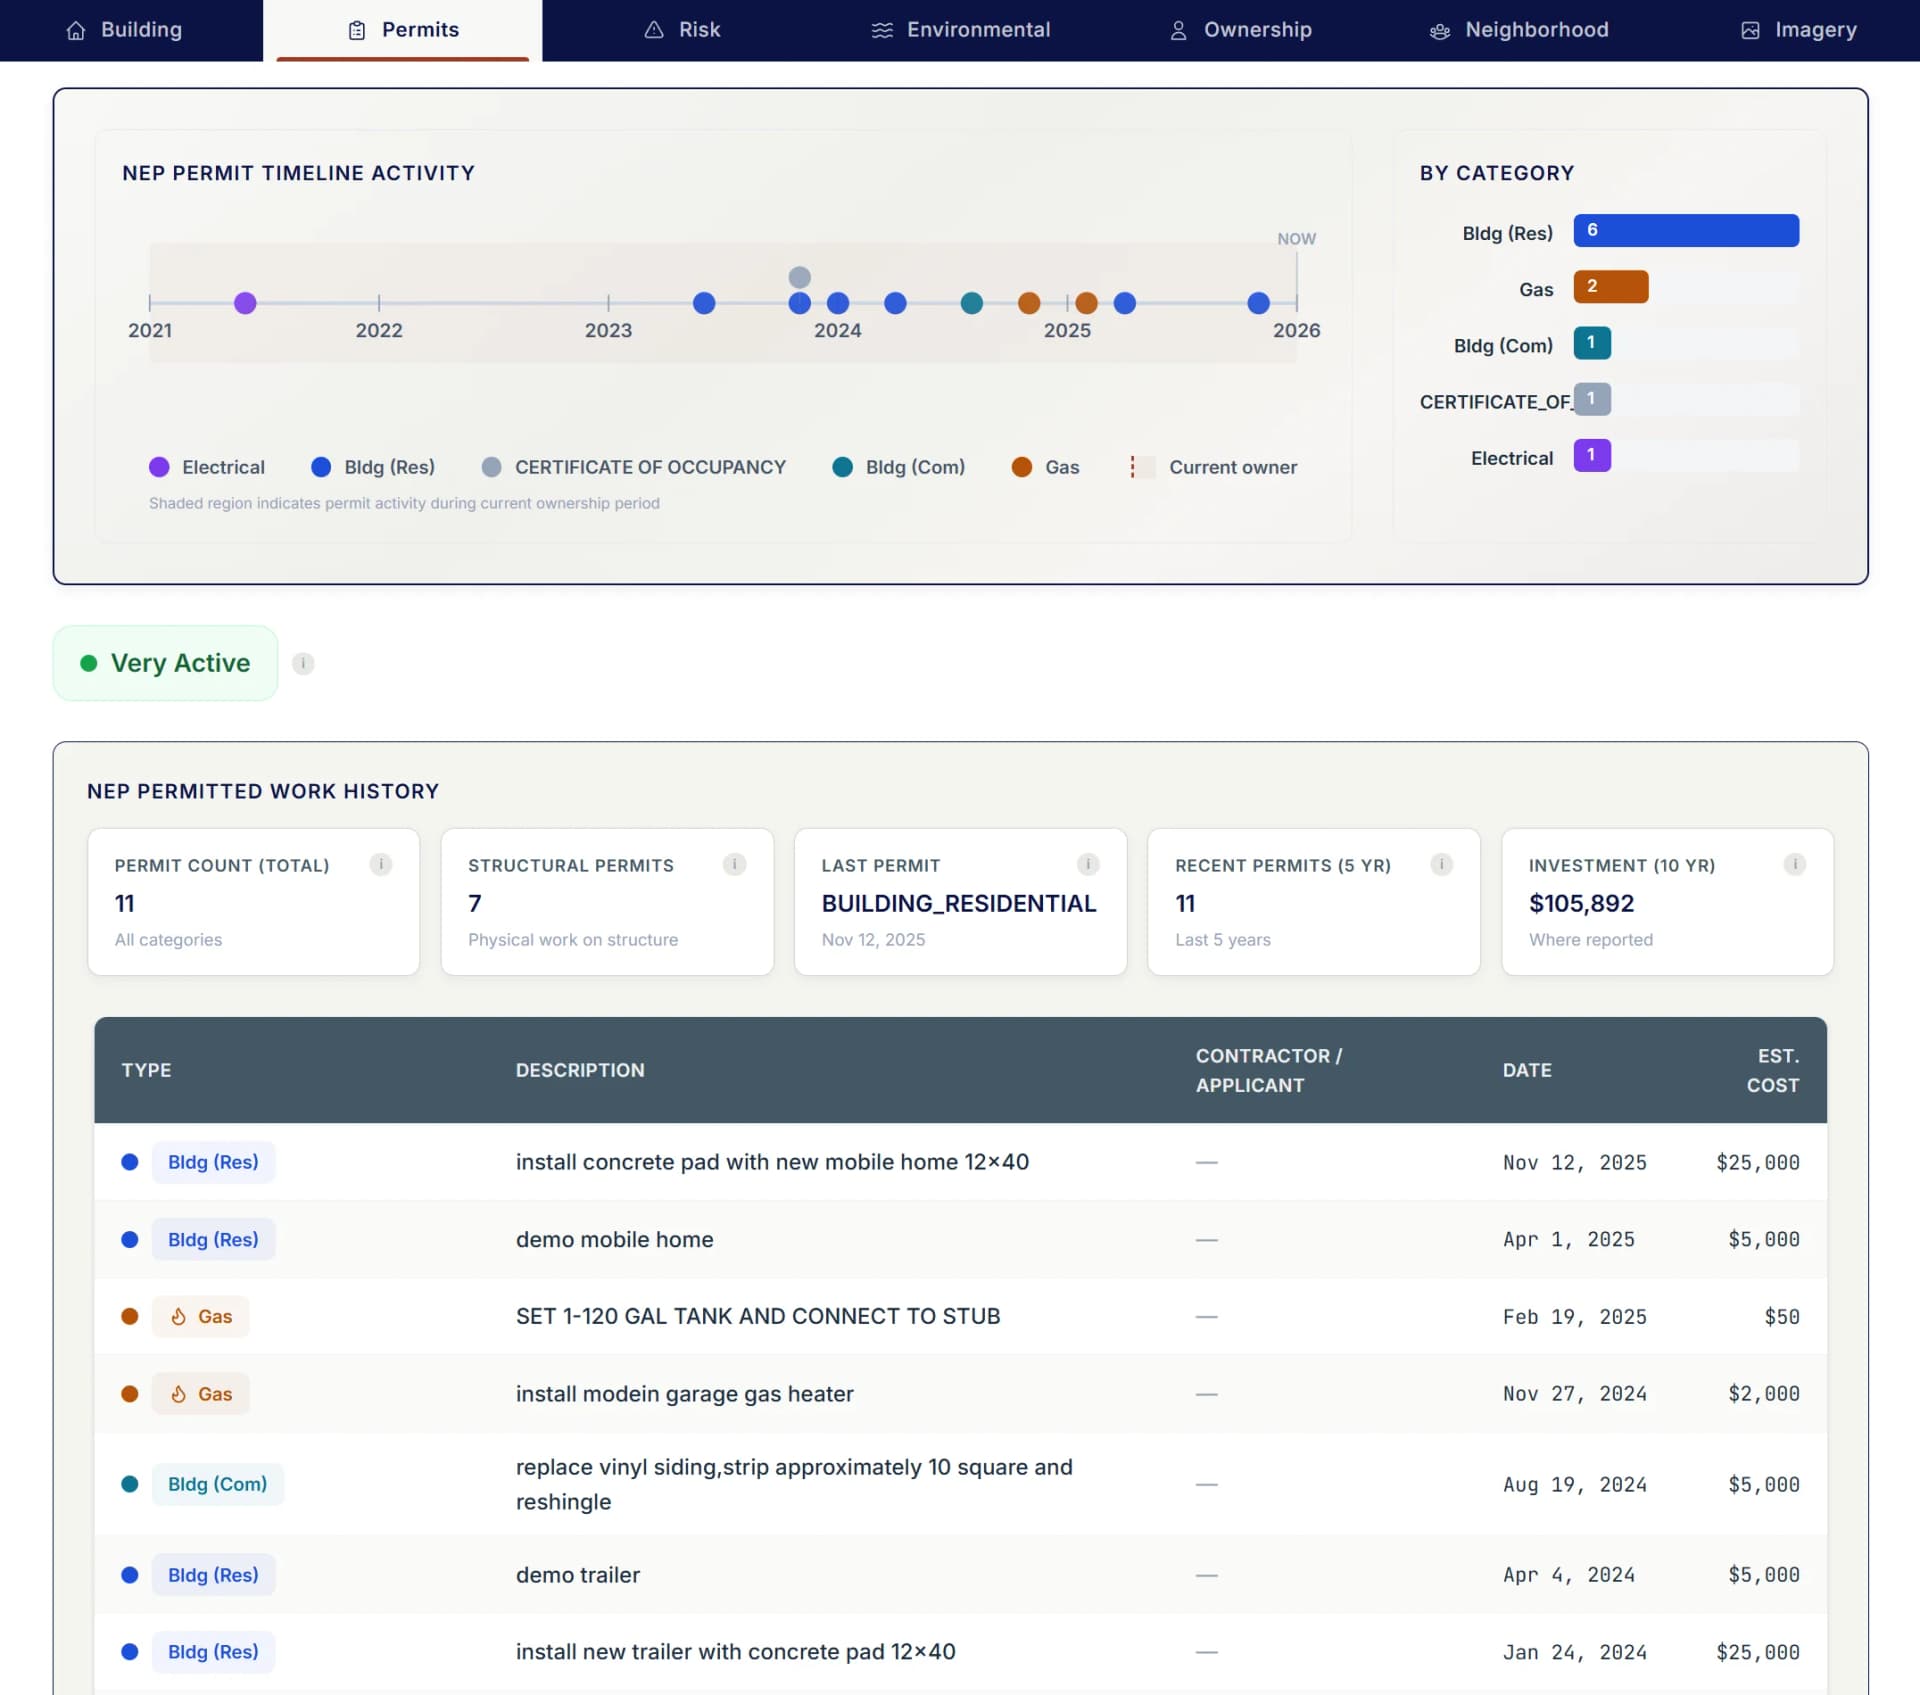This screenshot has width=1920, height=1695.
Task: Click 'replace vinyl siding' description
Action: coord(794,1484)
